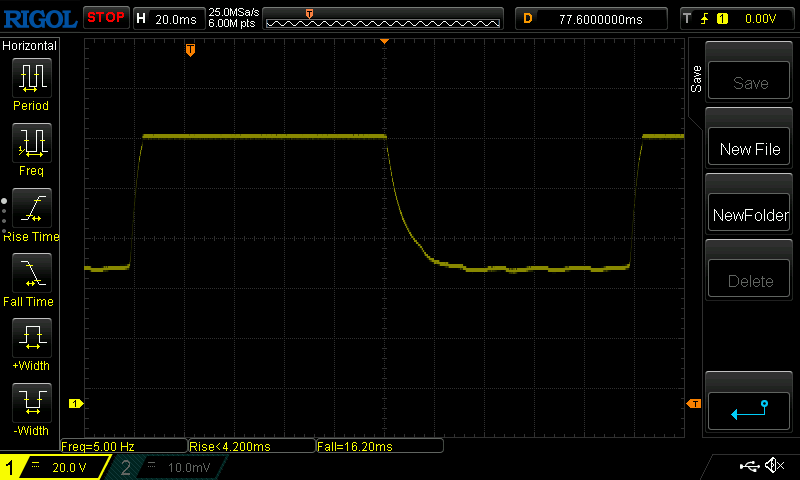Screen dimensions: 800x480
Task: Open the vertical Save menu tab
Action: 696,80
